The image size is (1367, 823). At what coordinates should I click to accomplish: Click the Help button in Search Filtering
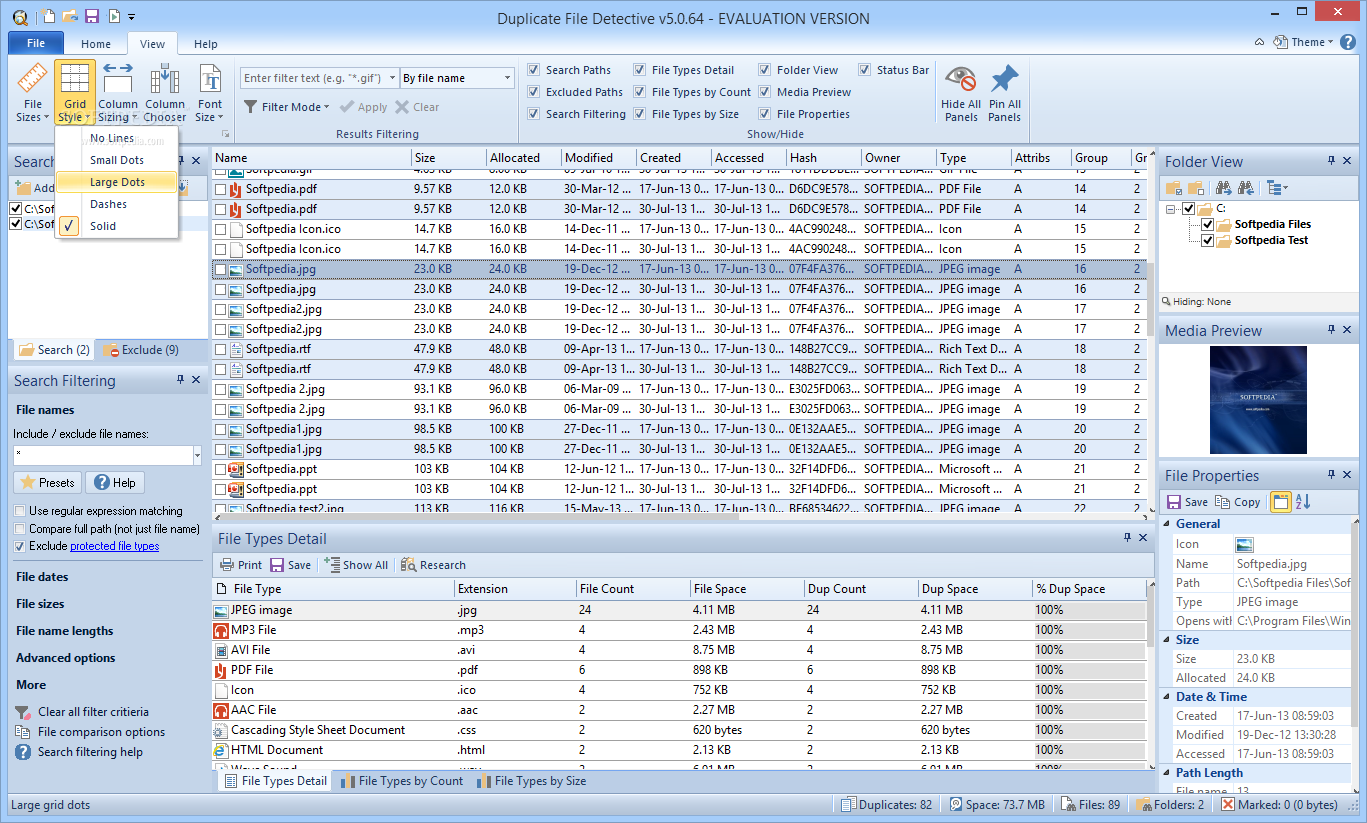coord(115,483)
